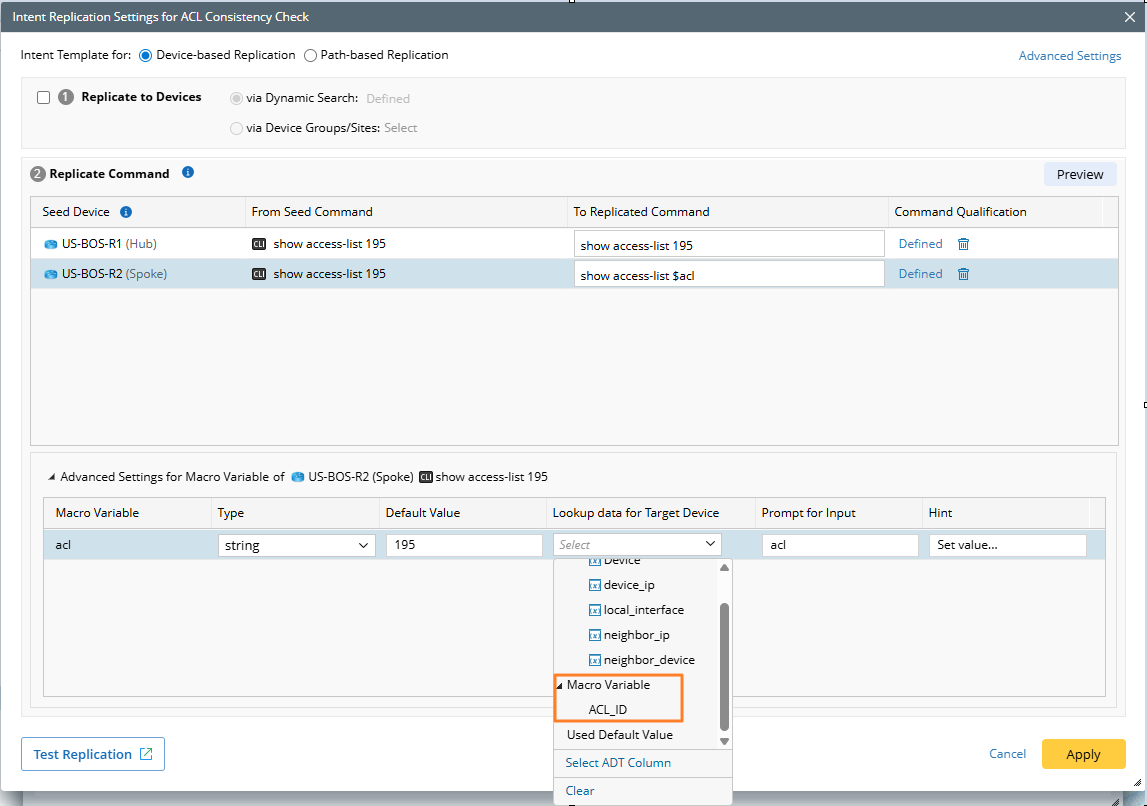Click the Test Replication button

point(93,754)
